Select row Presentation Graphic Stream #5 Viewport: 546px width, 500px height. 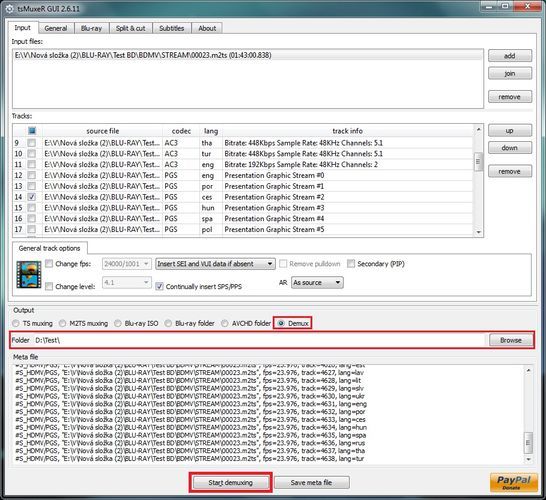[243, 229]
